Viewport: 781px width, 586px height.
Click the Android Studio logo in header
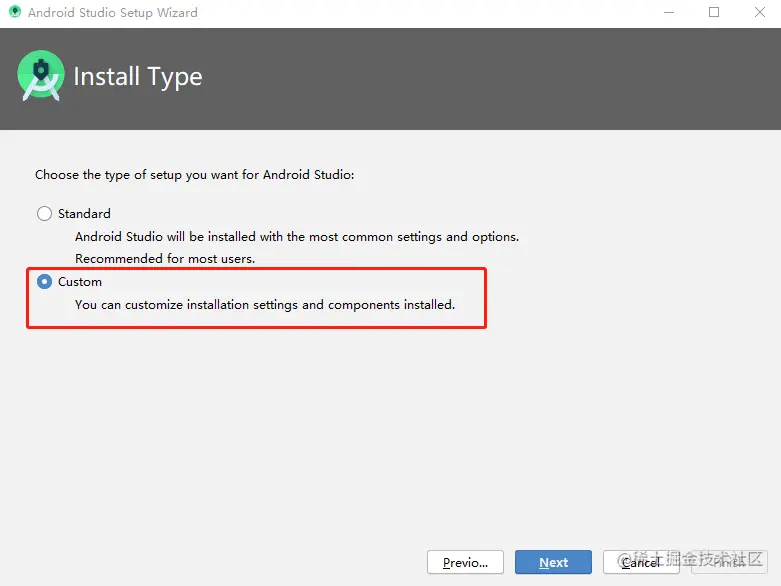tap(41, 76)
